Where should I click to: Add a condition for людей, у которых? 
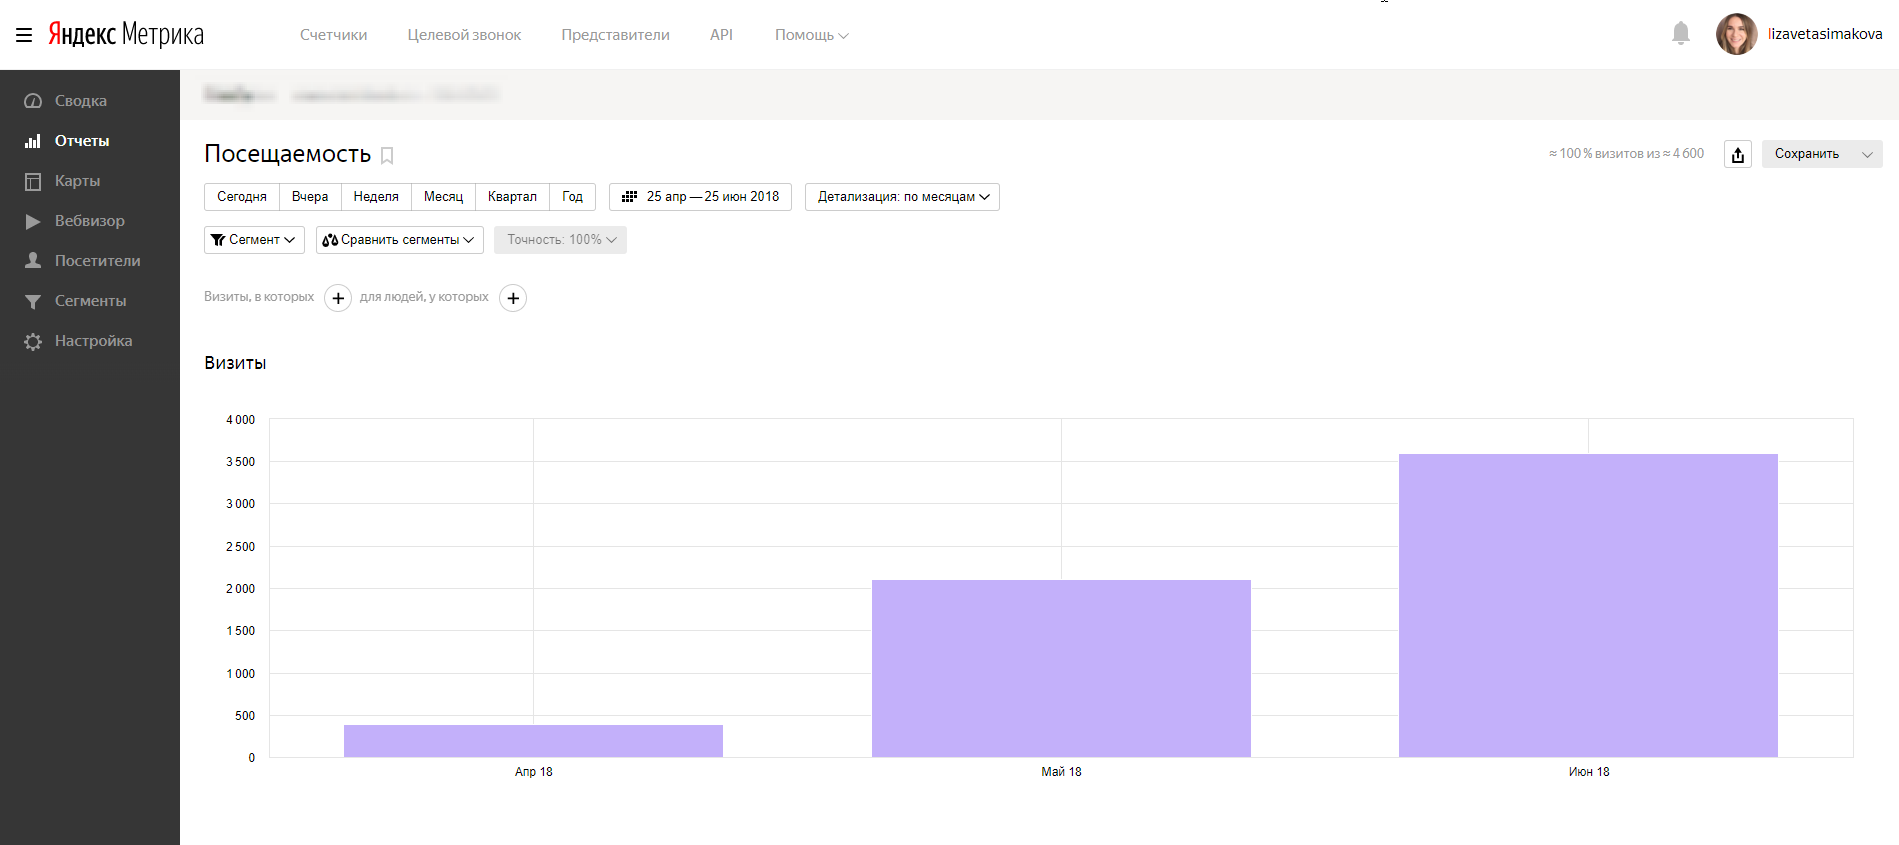tap(513, 298)
